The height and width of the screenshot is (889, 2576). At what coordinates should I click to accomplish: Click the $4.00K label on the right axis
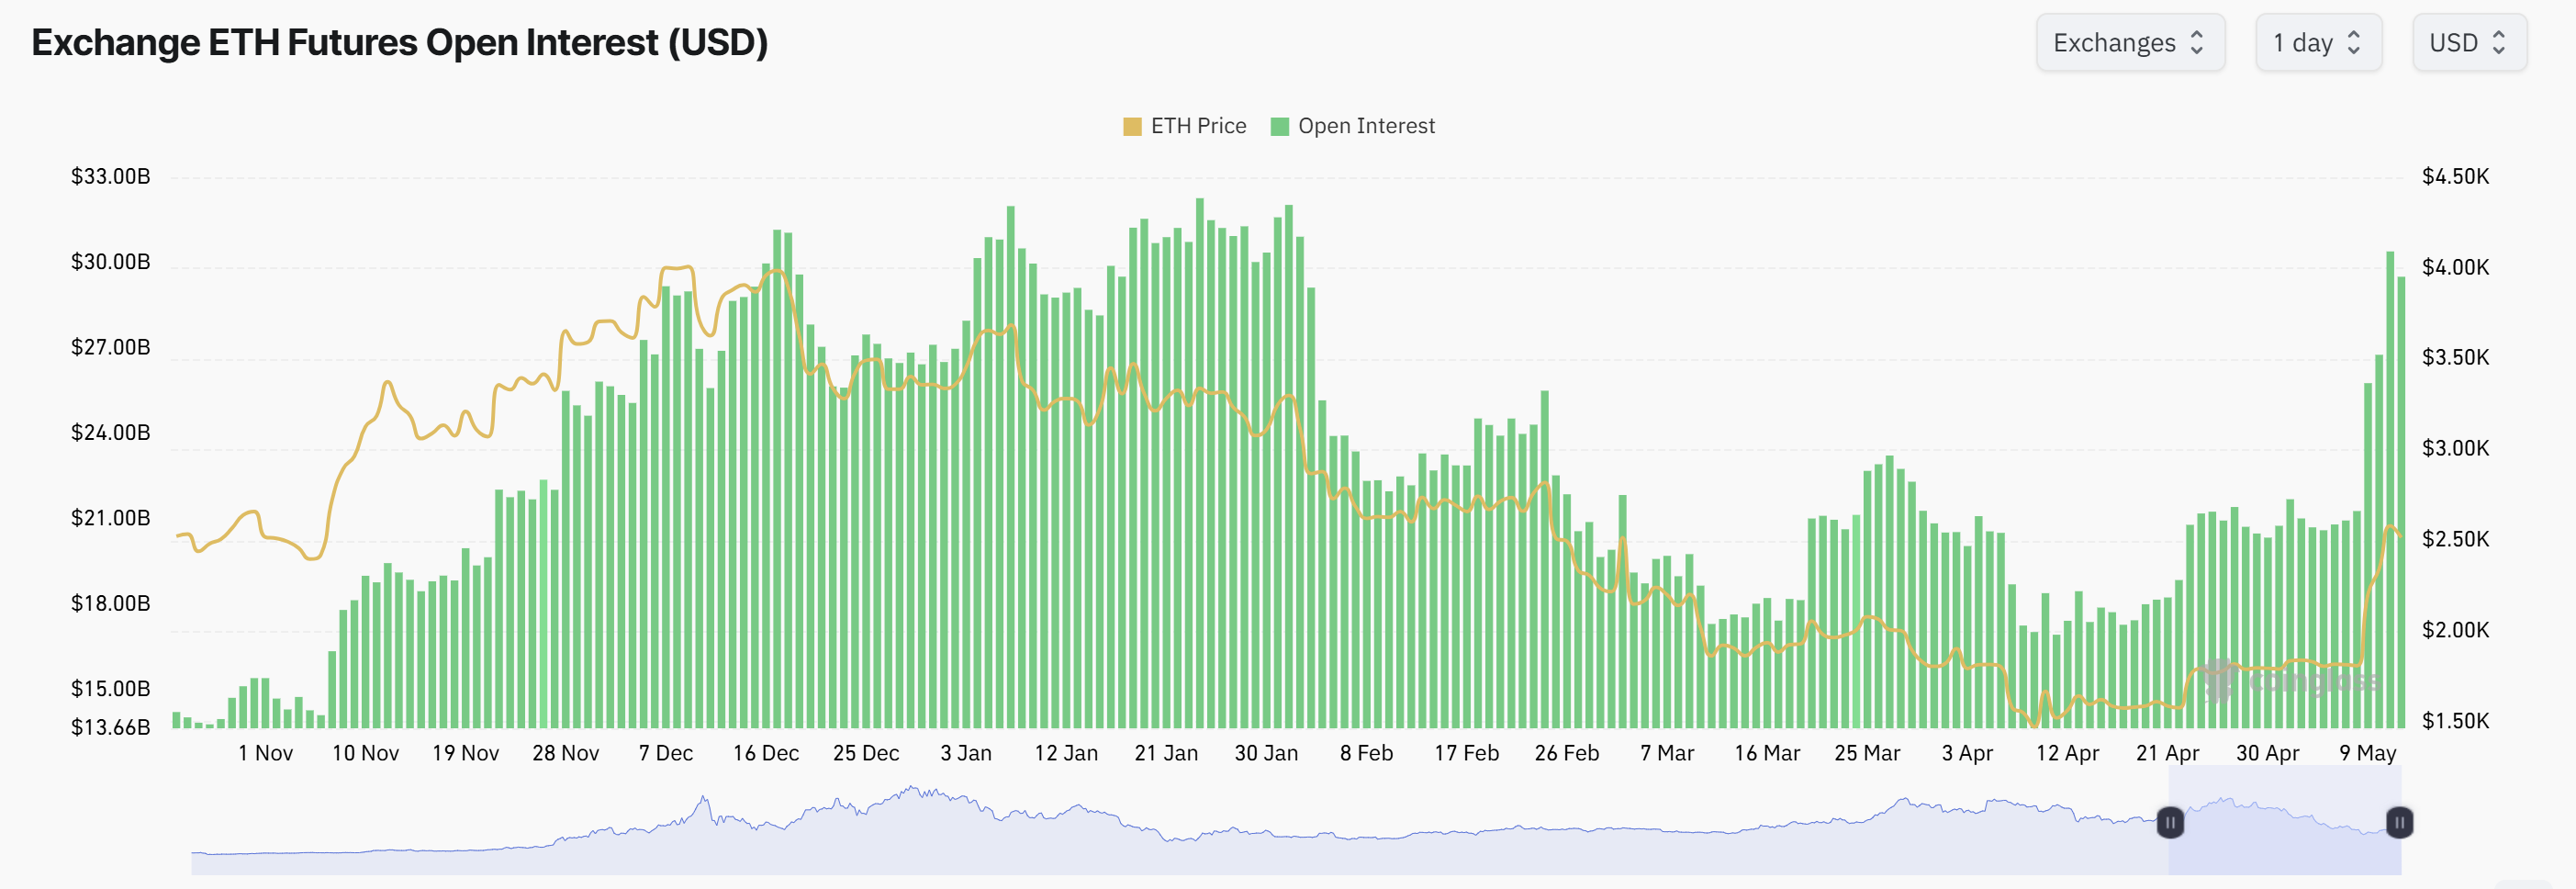pos(2455,267)
